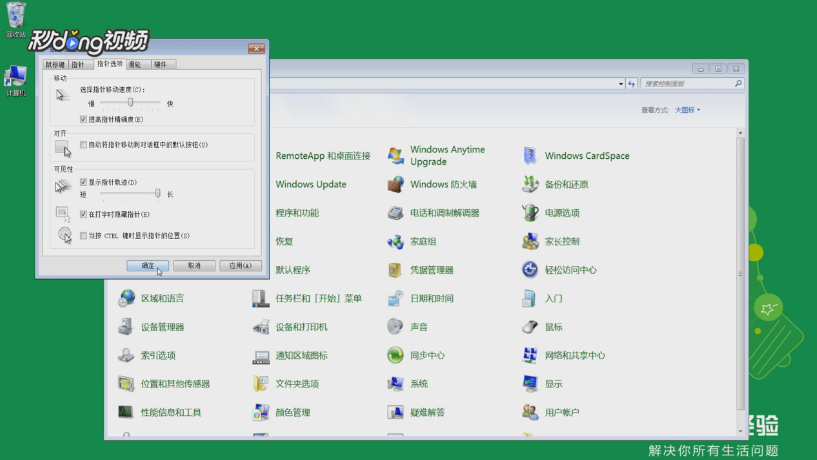The image size is (817, 460).
Task: Toggle 提高指针精确度 checkbox
Action: click(83, 119)
